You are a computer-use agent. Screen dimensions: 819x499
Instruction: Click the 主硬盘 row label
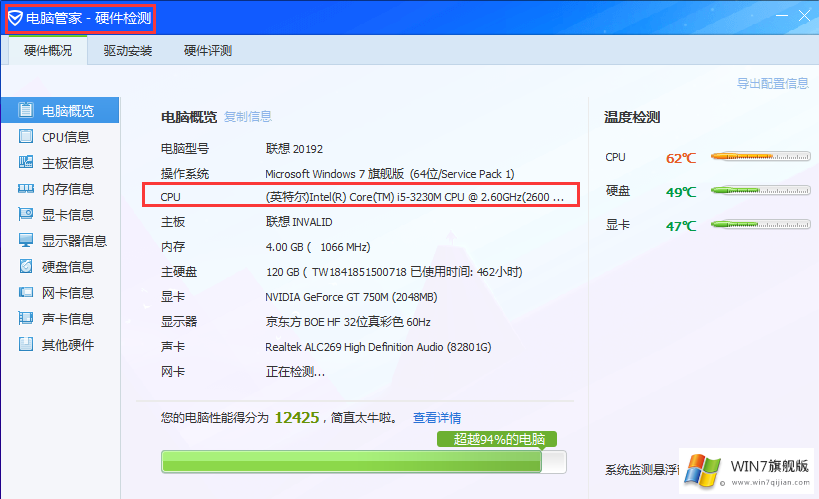point(179,272)
